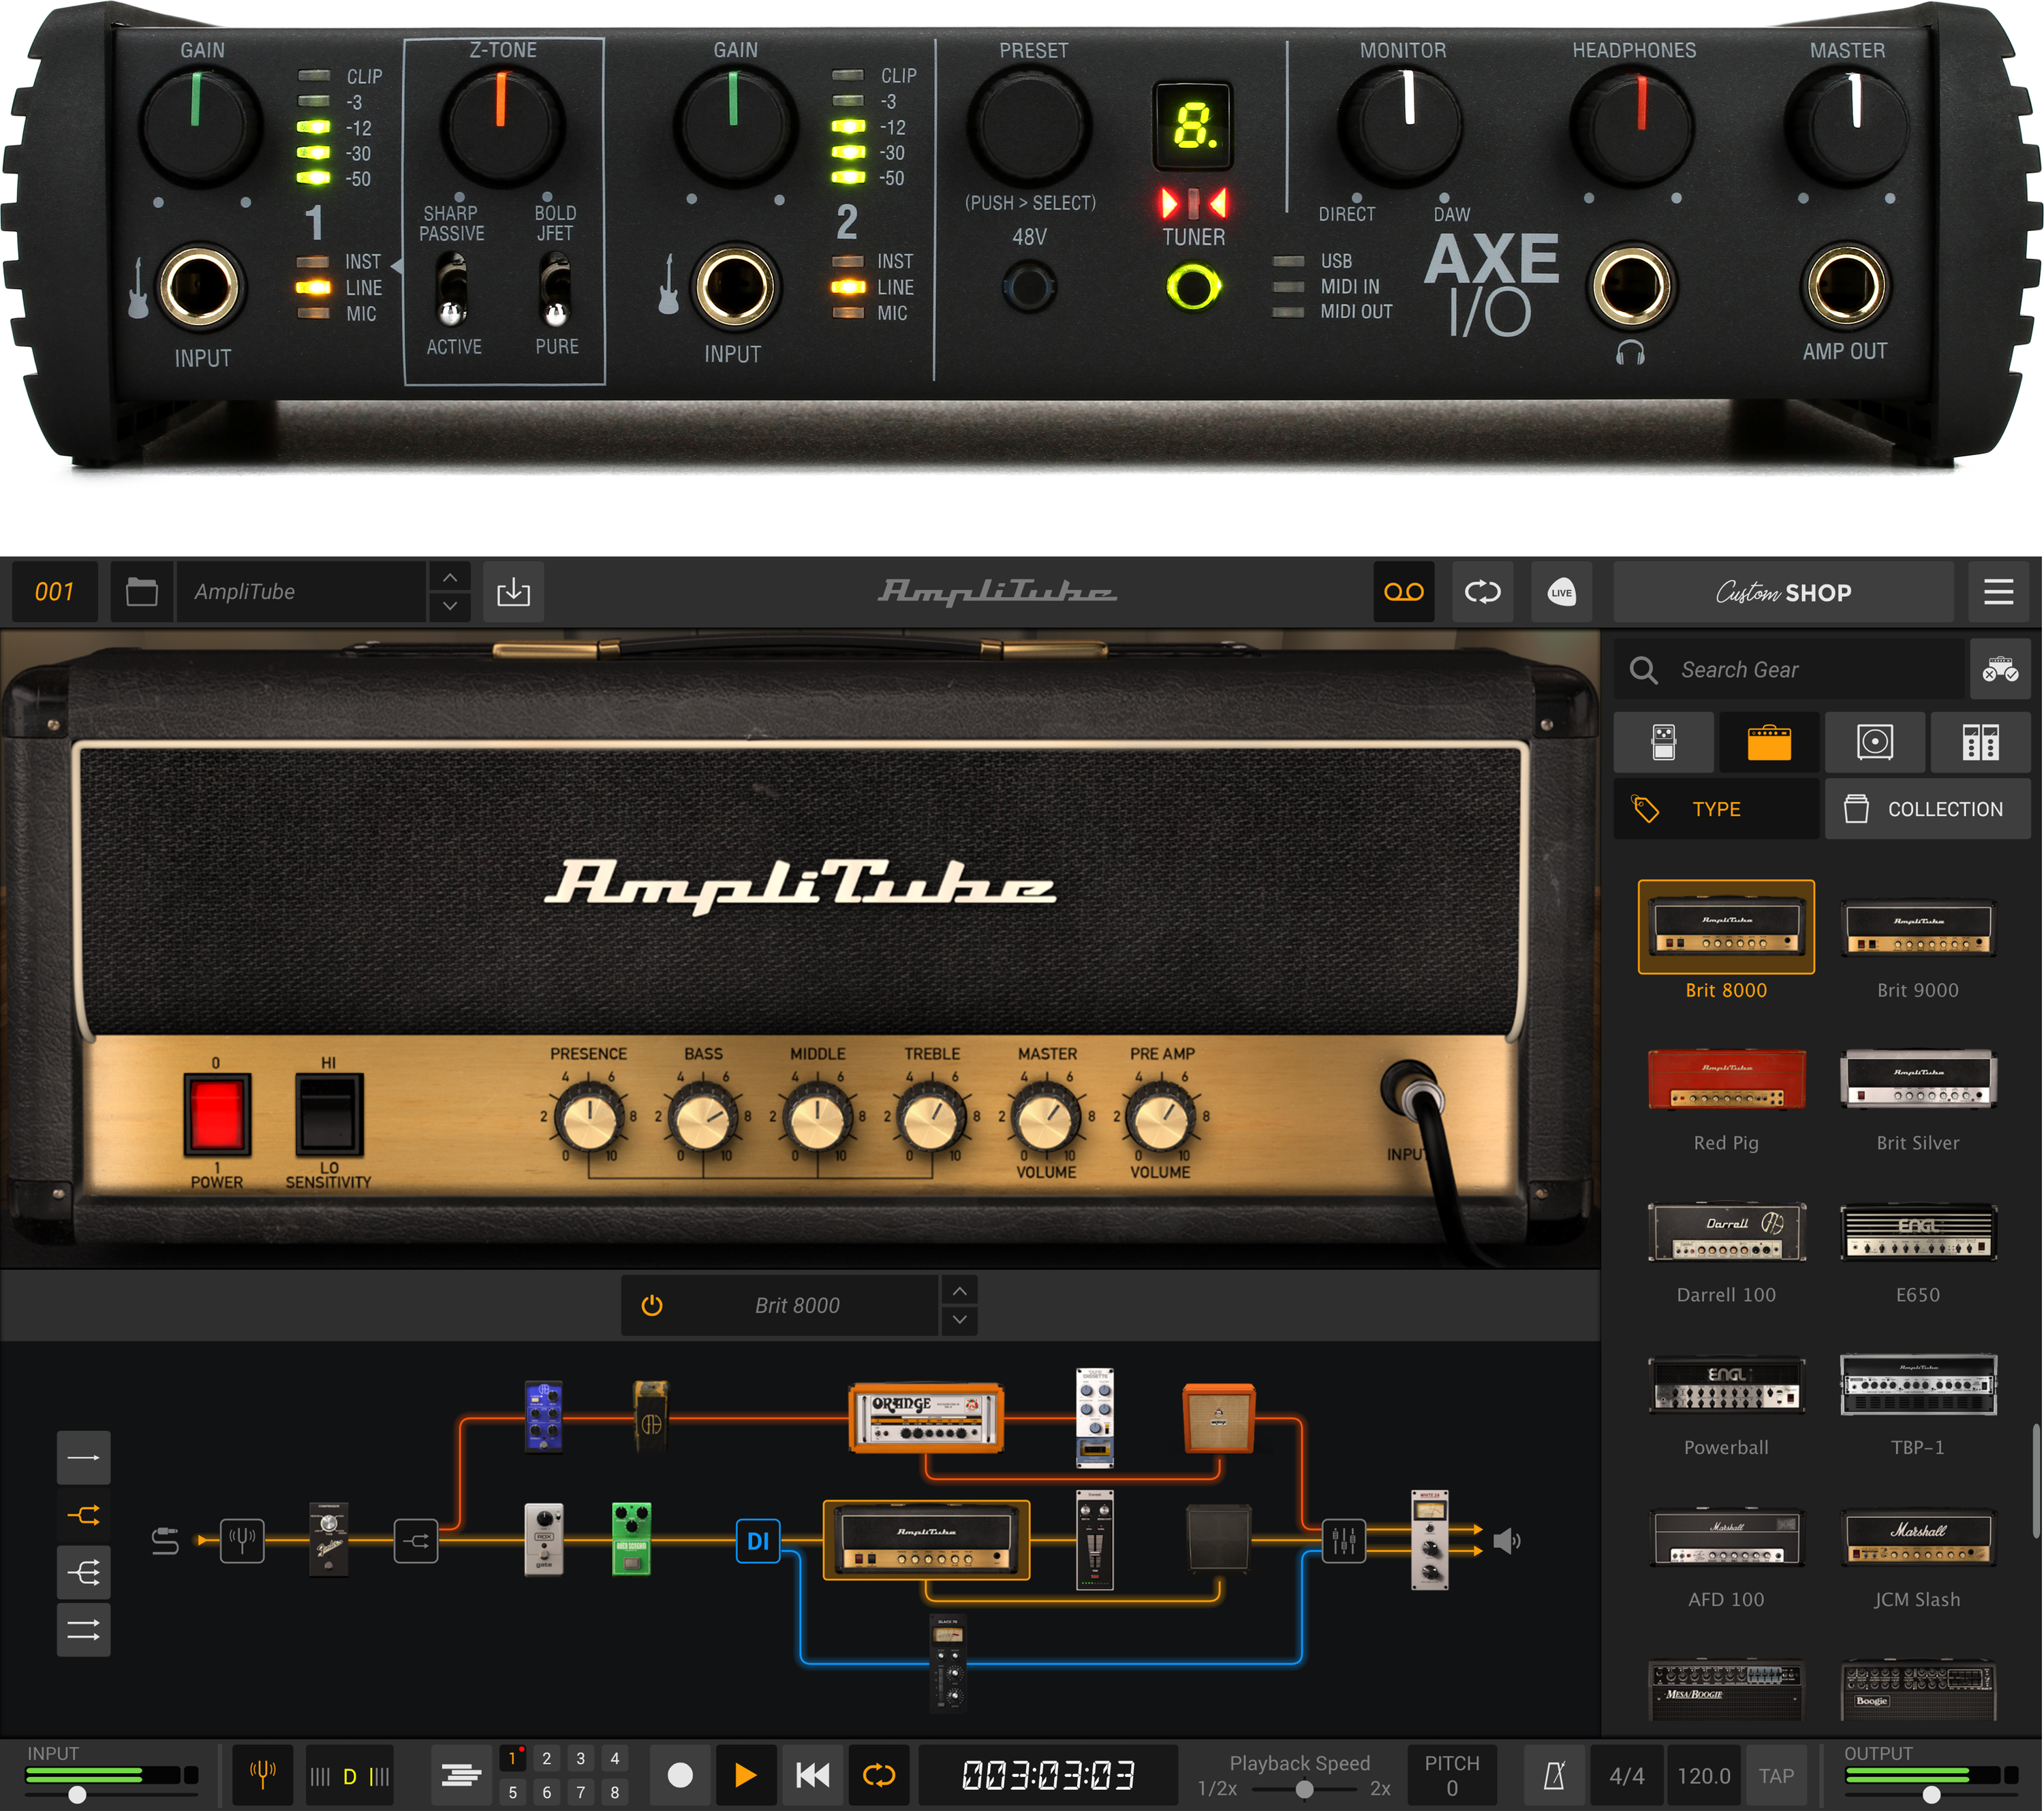The image size is (2044, 1811).
Task: Toggle the looper icon in the top toolbar
Action: pyautogui.click(x=1482, y=592)
